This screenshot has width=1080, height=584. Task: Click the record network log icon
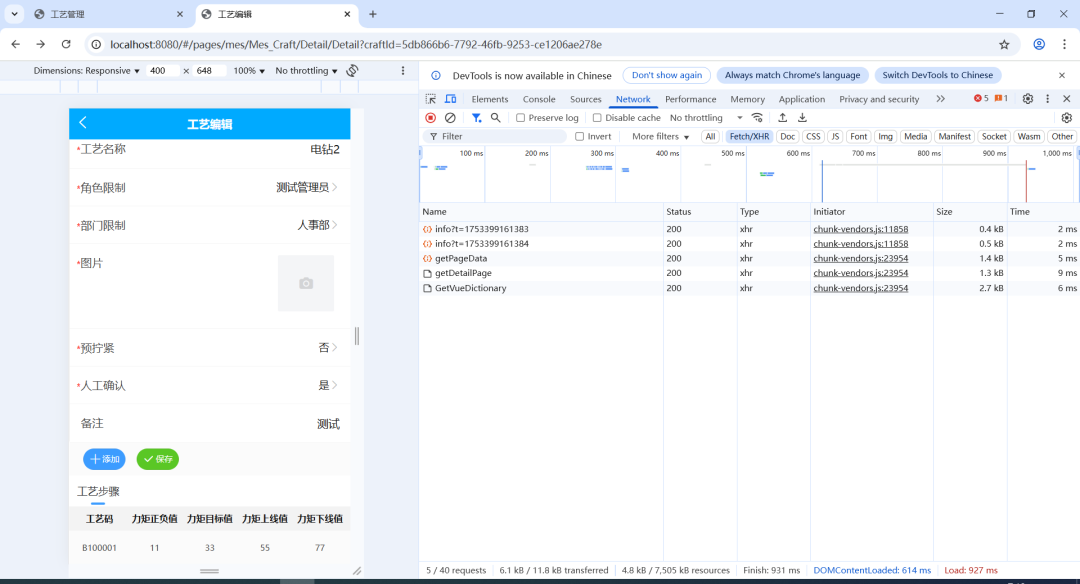pyautogui.click(x=431, y=118)
